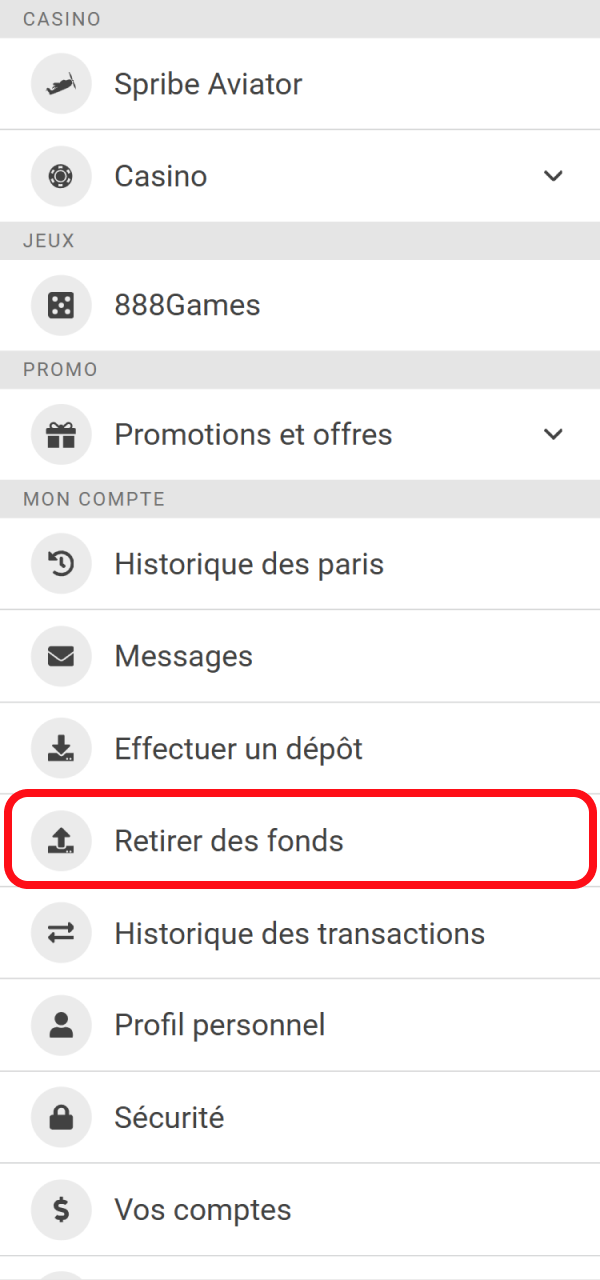Click the 888Games dice icon
The height and width of the screenshot is (1280, 600).
61,305
